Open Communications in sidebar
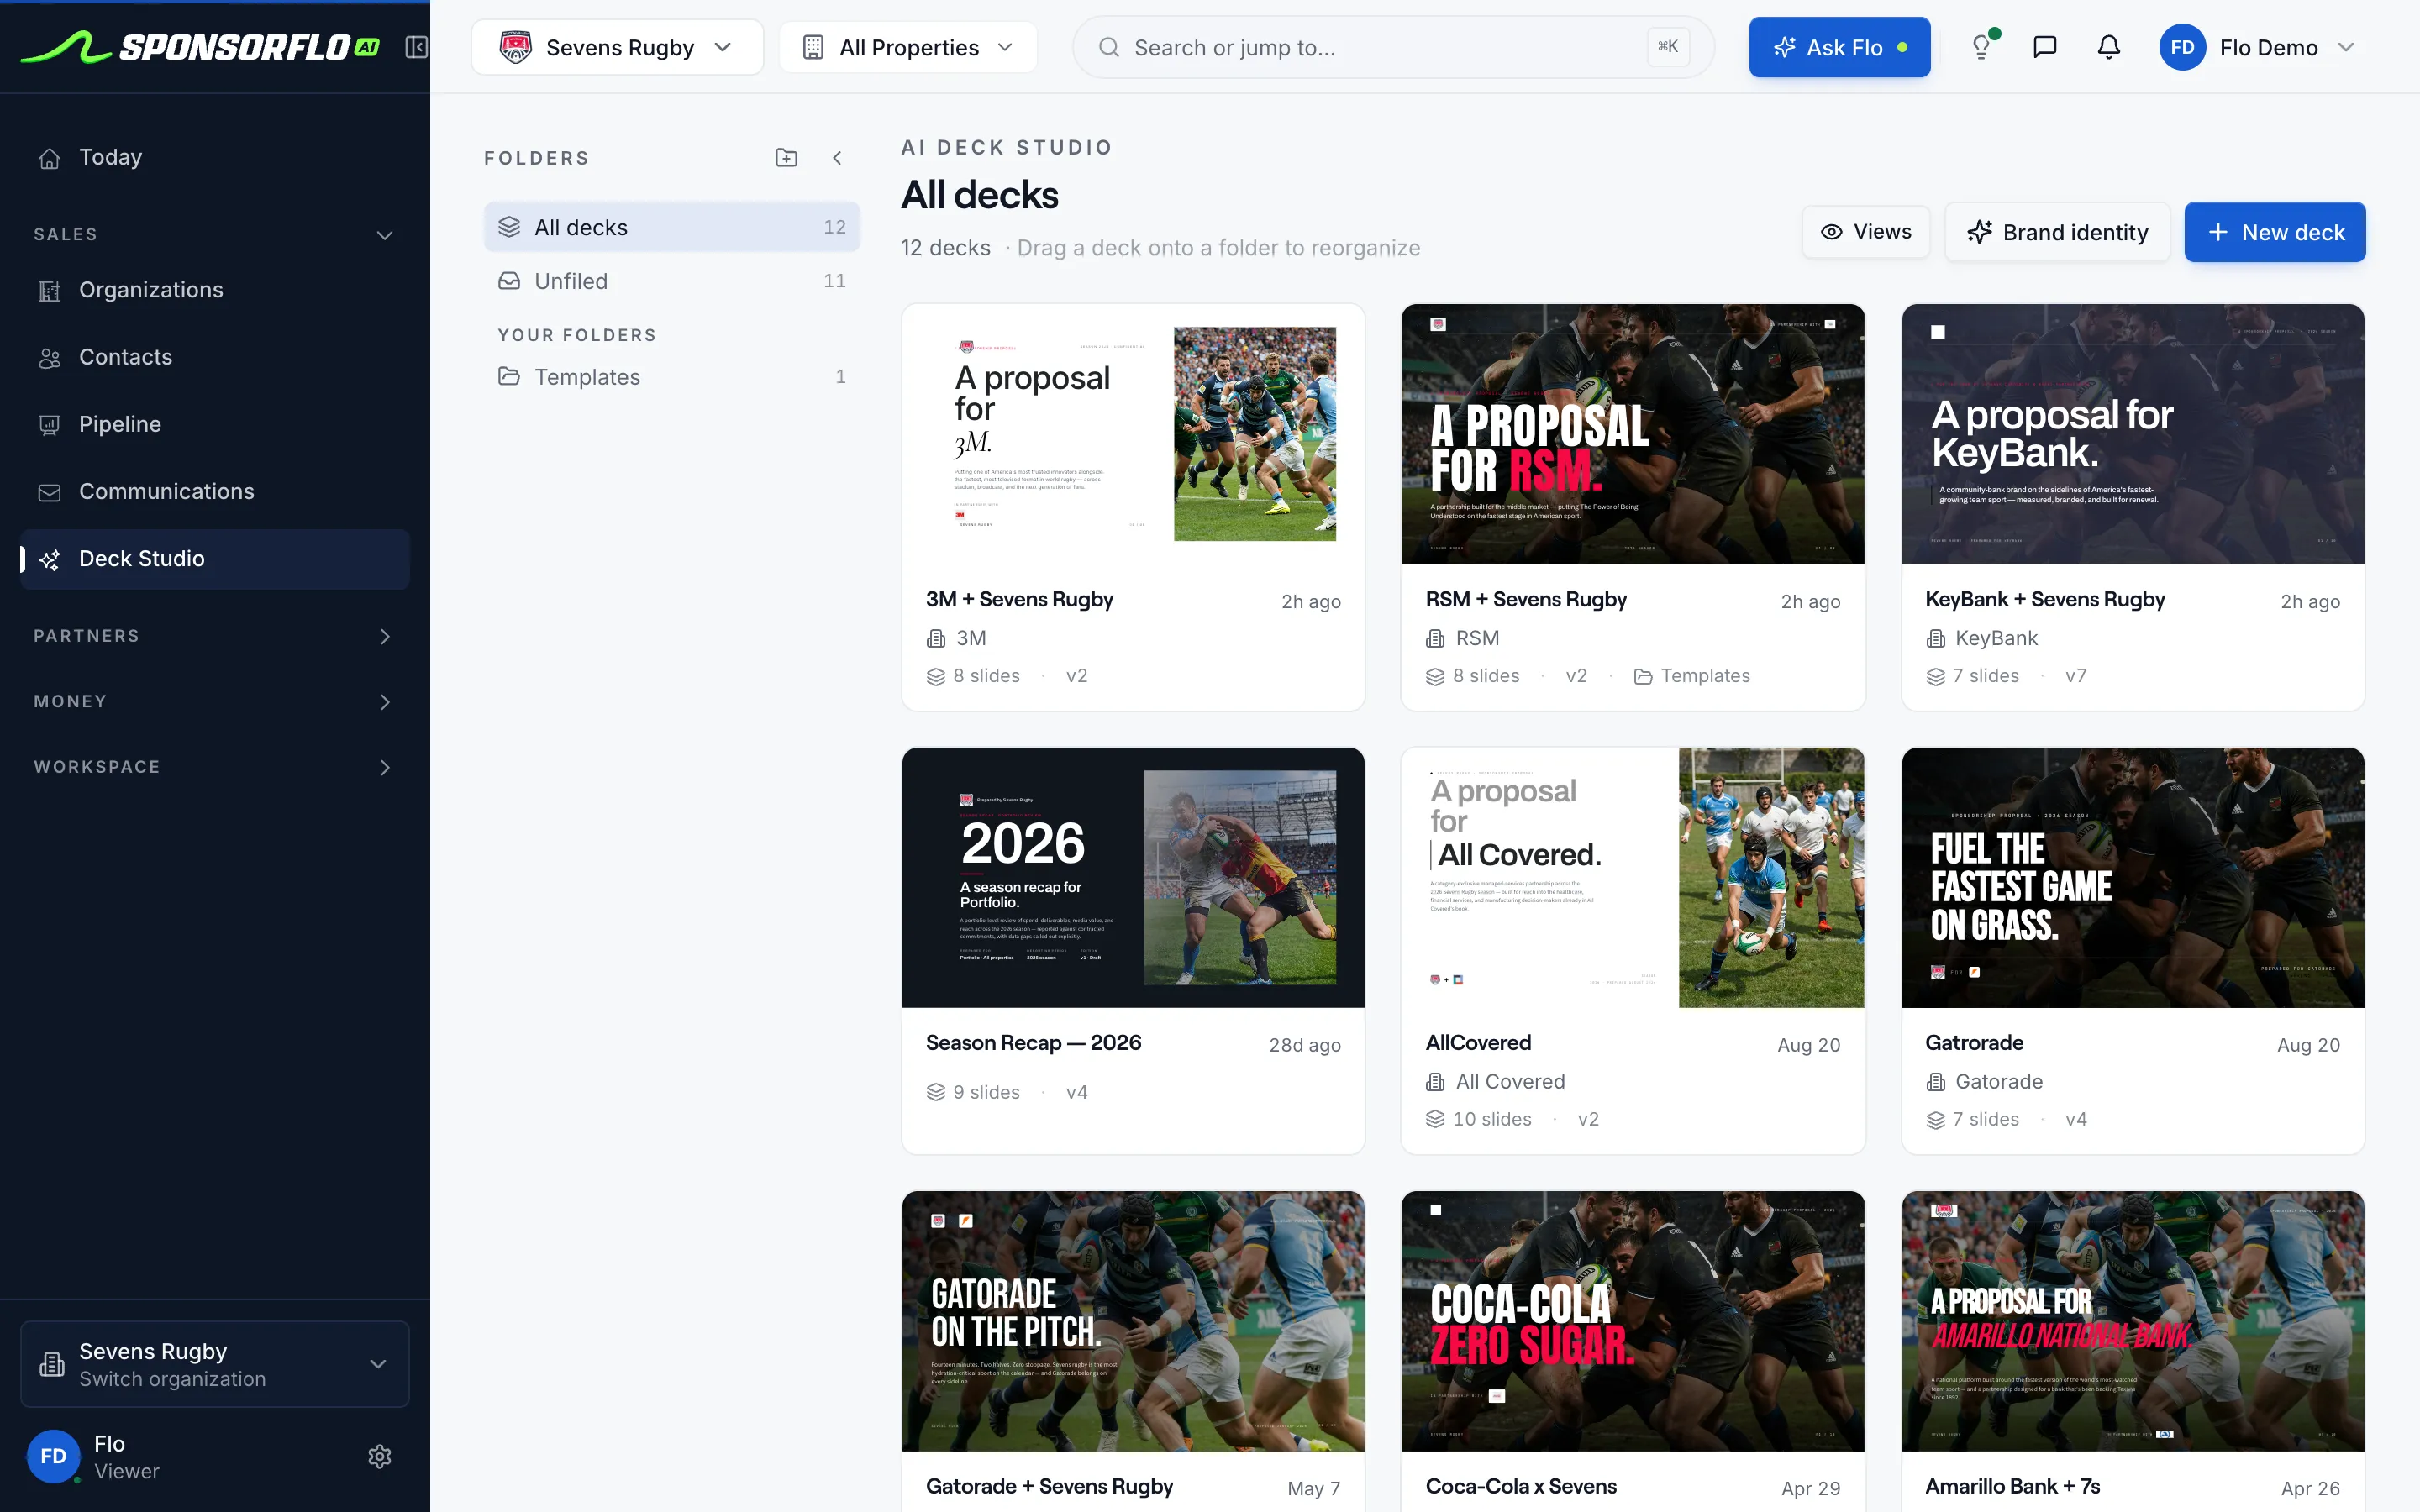The image size is (2420, 1512). (215, 491)
